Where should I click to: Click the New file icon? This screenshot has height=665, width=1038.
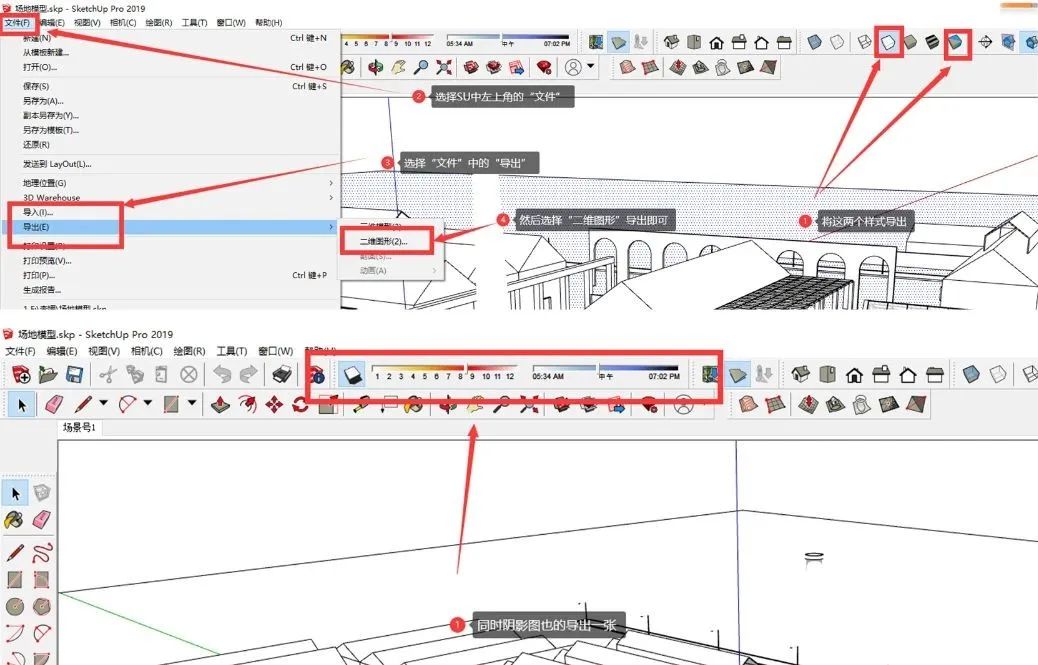(x=21, y=375)
